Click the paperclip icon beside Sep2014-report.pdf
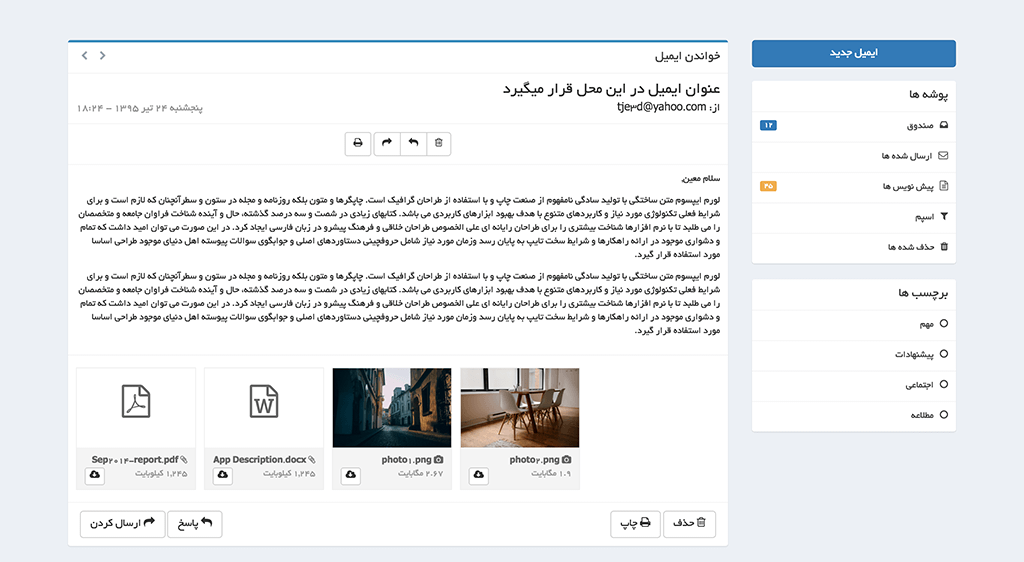Image resolution: width=1024 pixels, height=562 pixels. pos(184,460)
